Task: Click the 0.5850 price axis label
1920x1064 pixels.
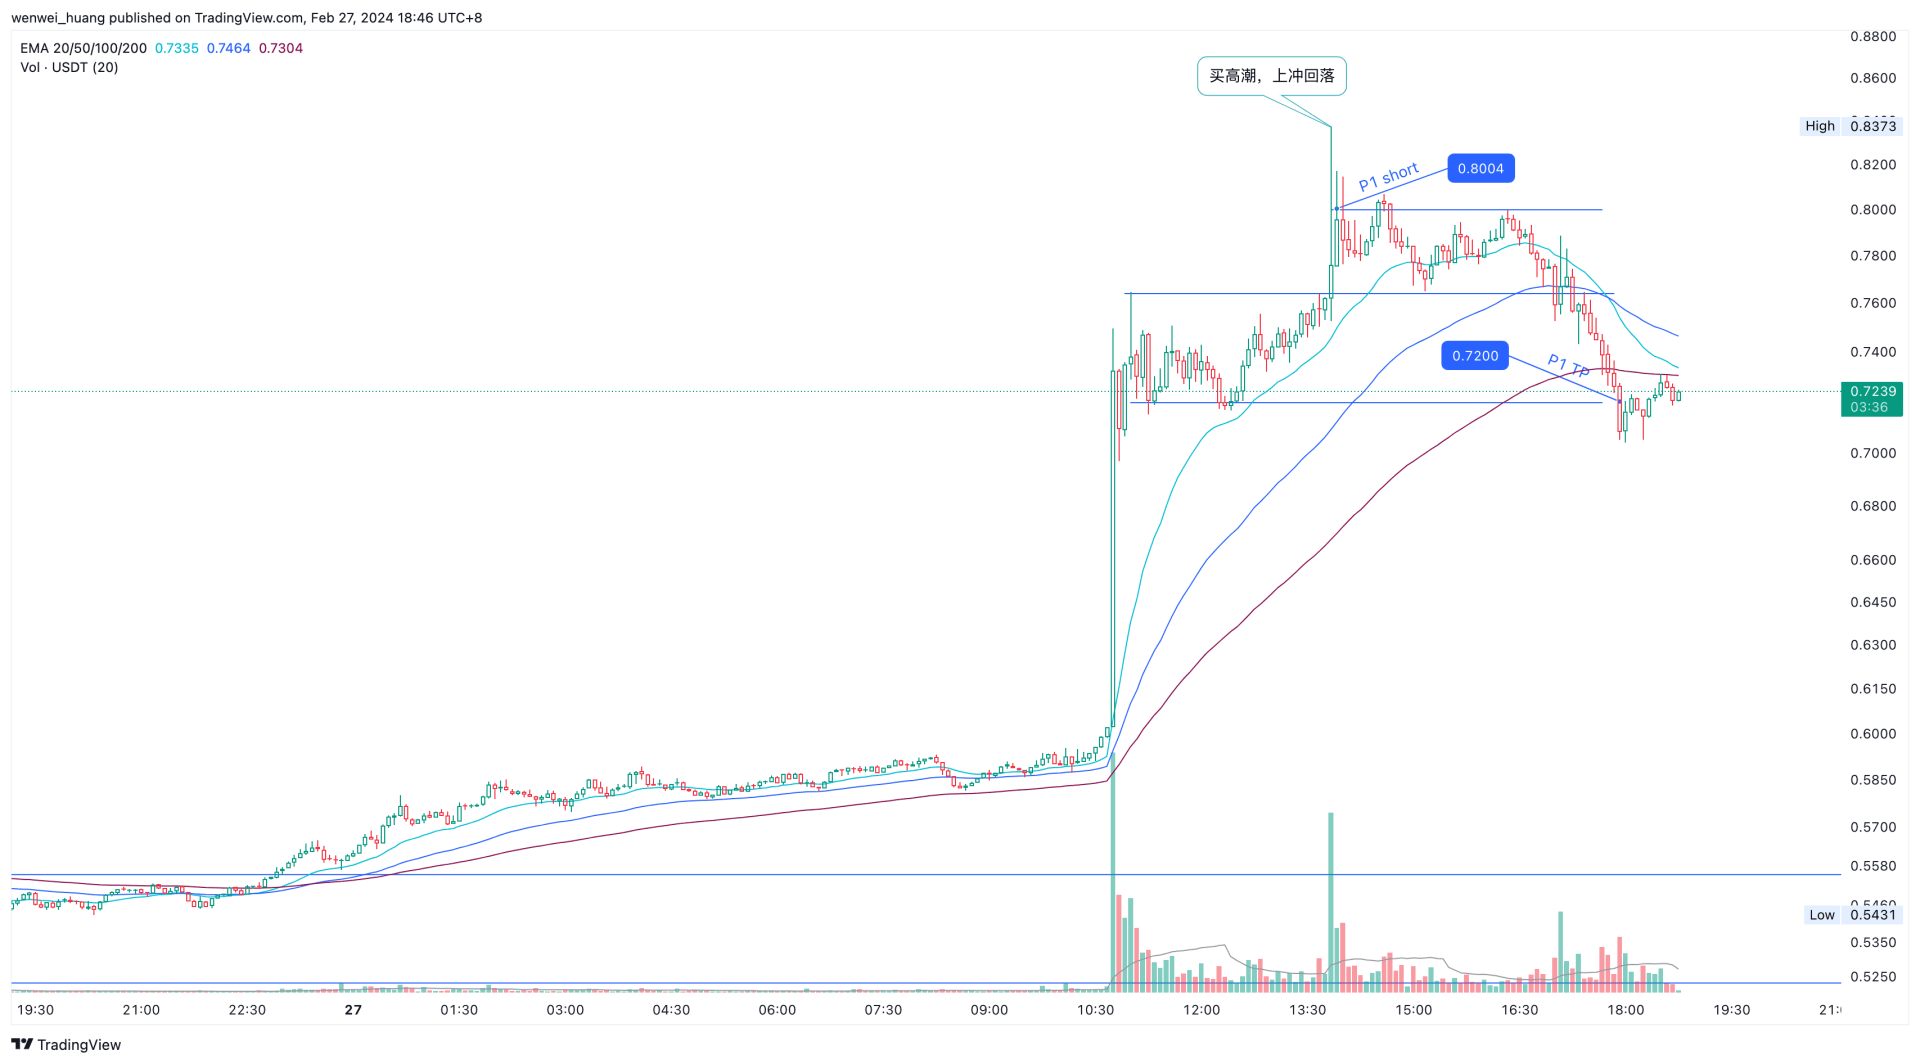Action: click(1873, 780)
